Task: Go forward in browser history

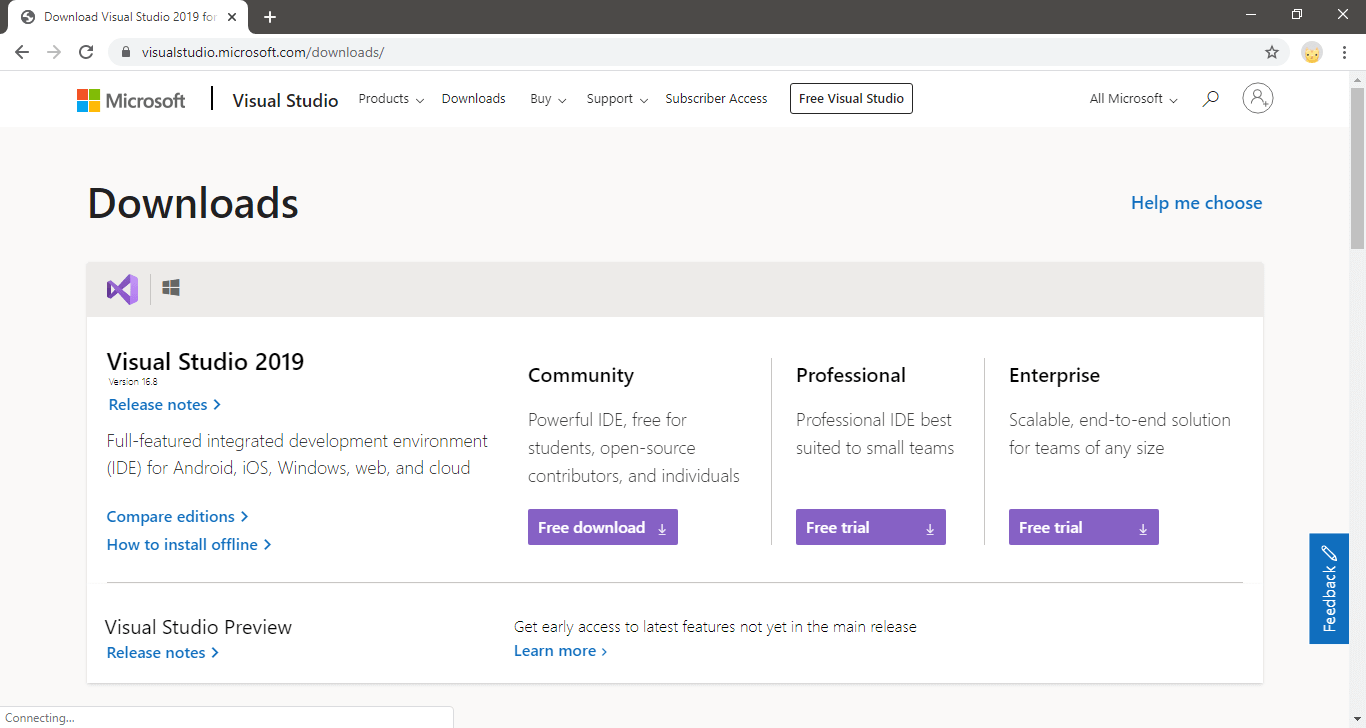Action: pos(54,52)
